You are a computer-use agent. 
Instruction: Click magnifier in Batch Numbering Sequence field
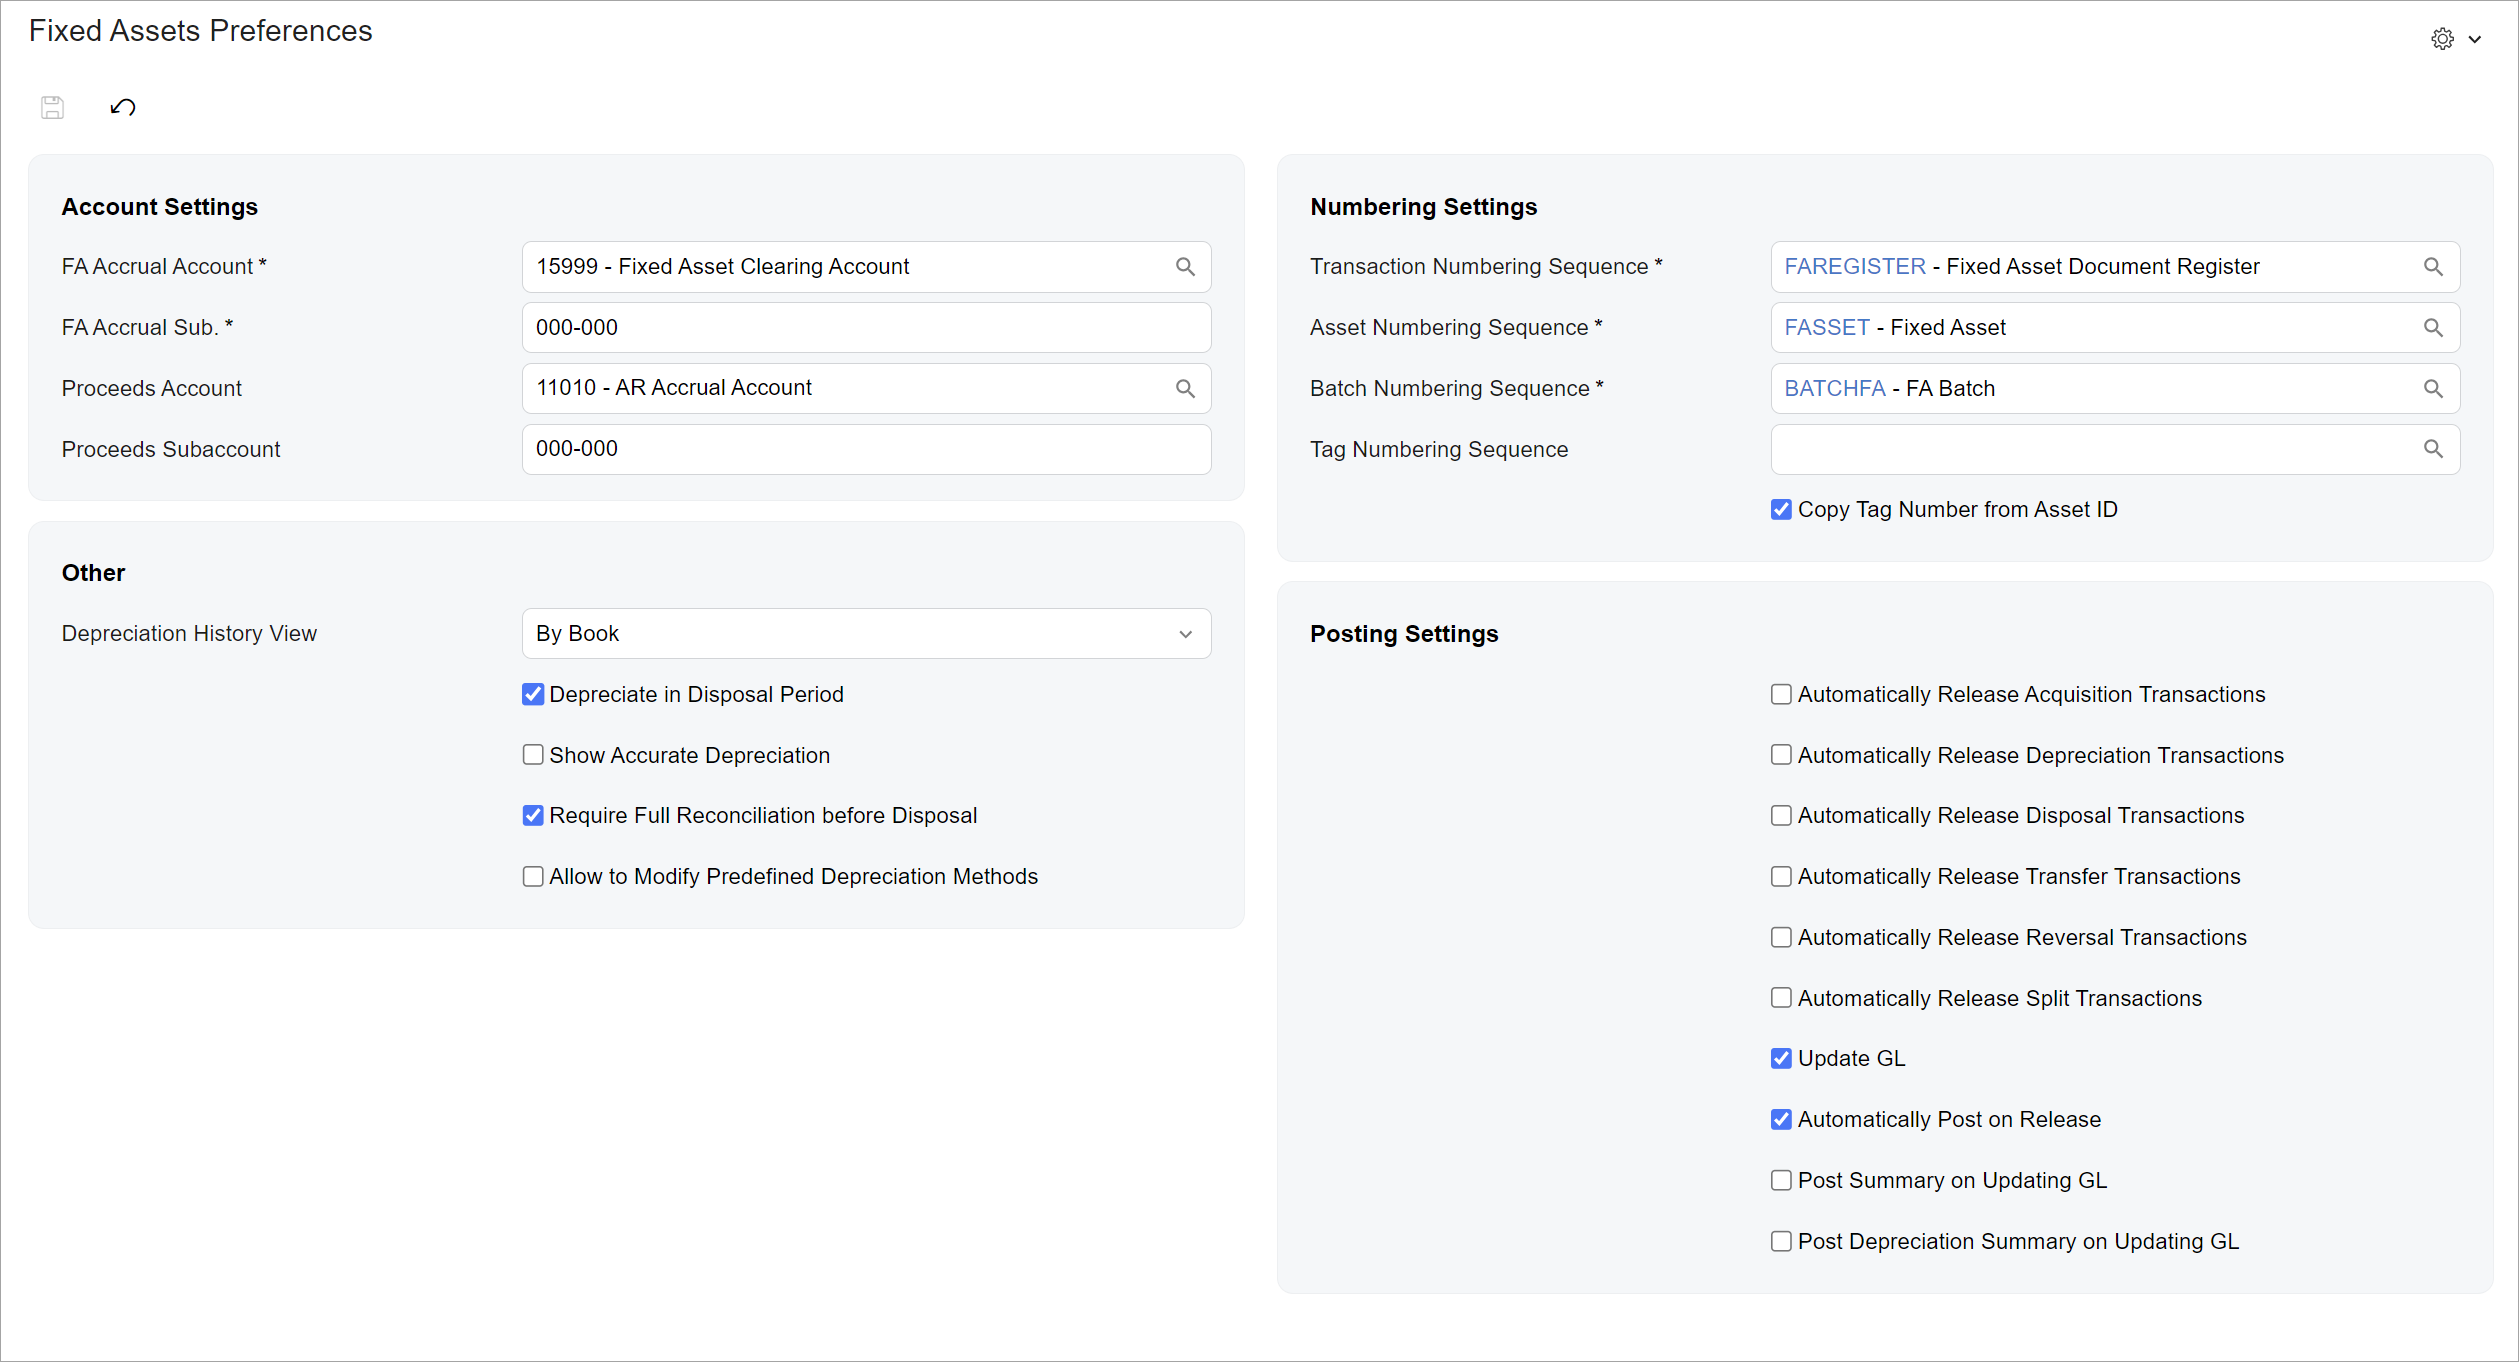click(x=2433, y=389)
